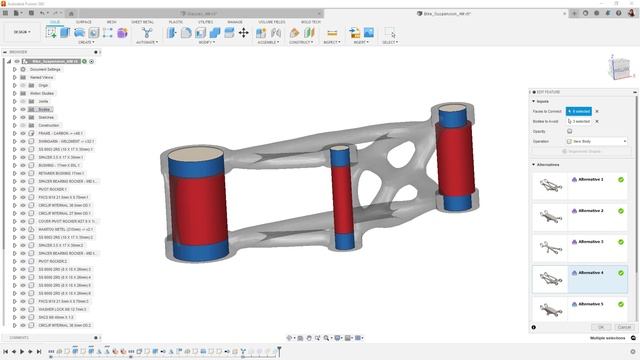Toggle visibility of PIVOT ROCKER:1 component

pos(23,189)
